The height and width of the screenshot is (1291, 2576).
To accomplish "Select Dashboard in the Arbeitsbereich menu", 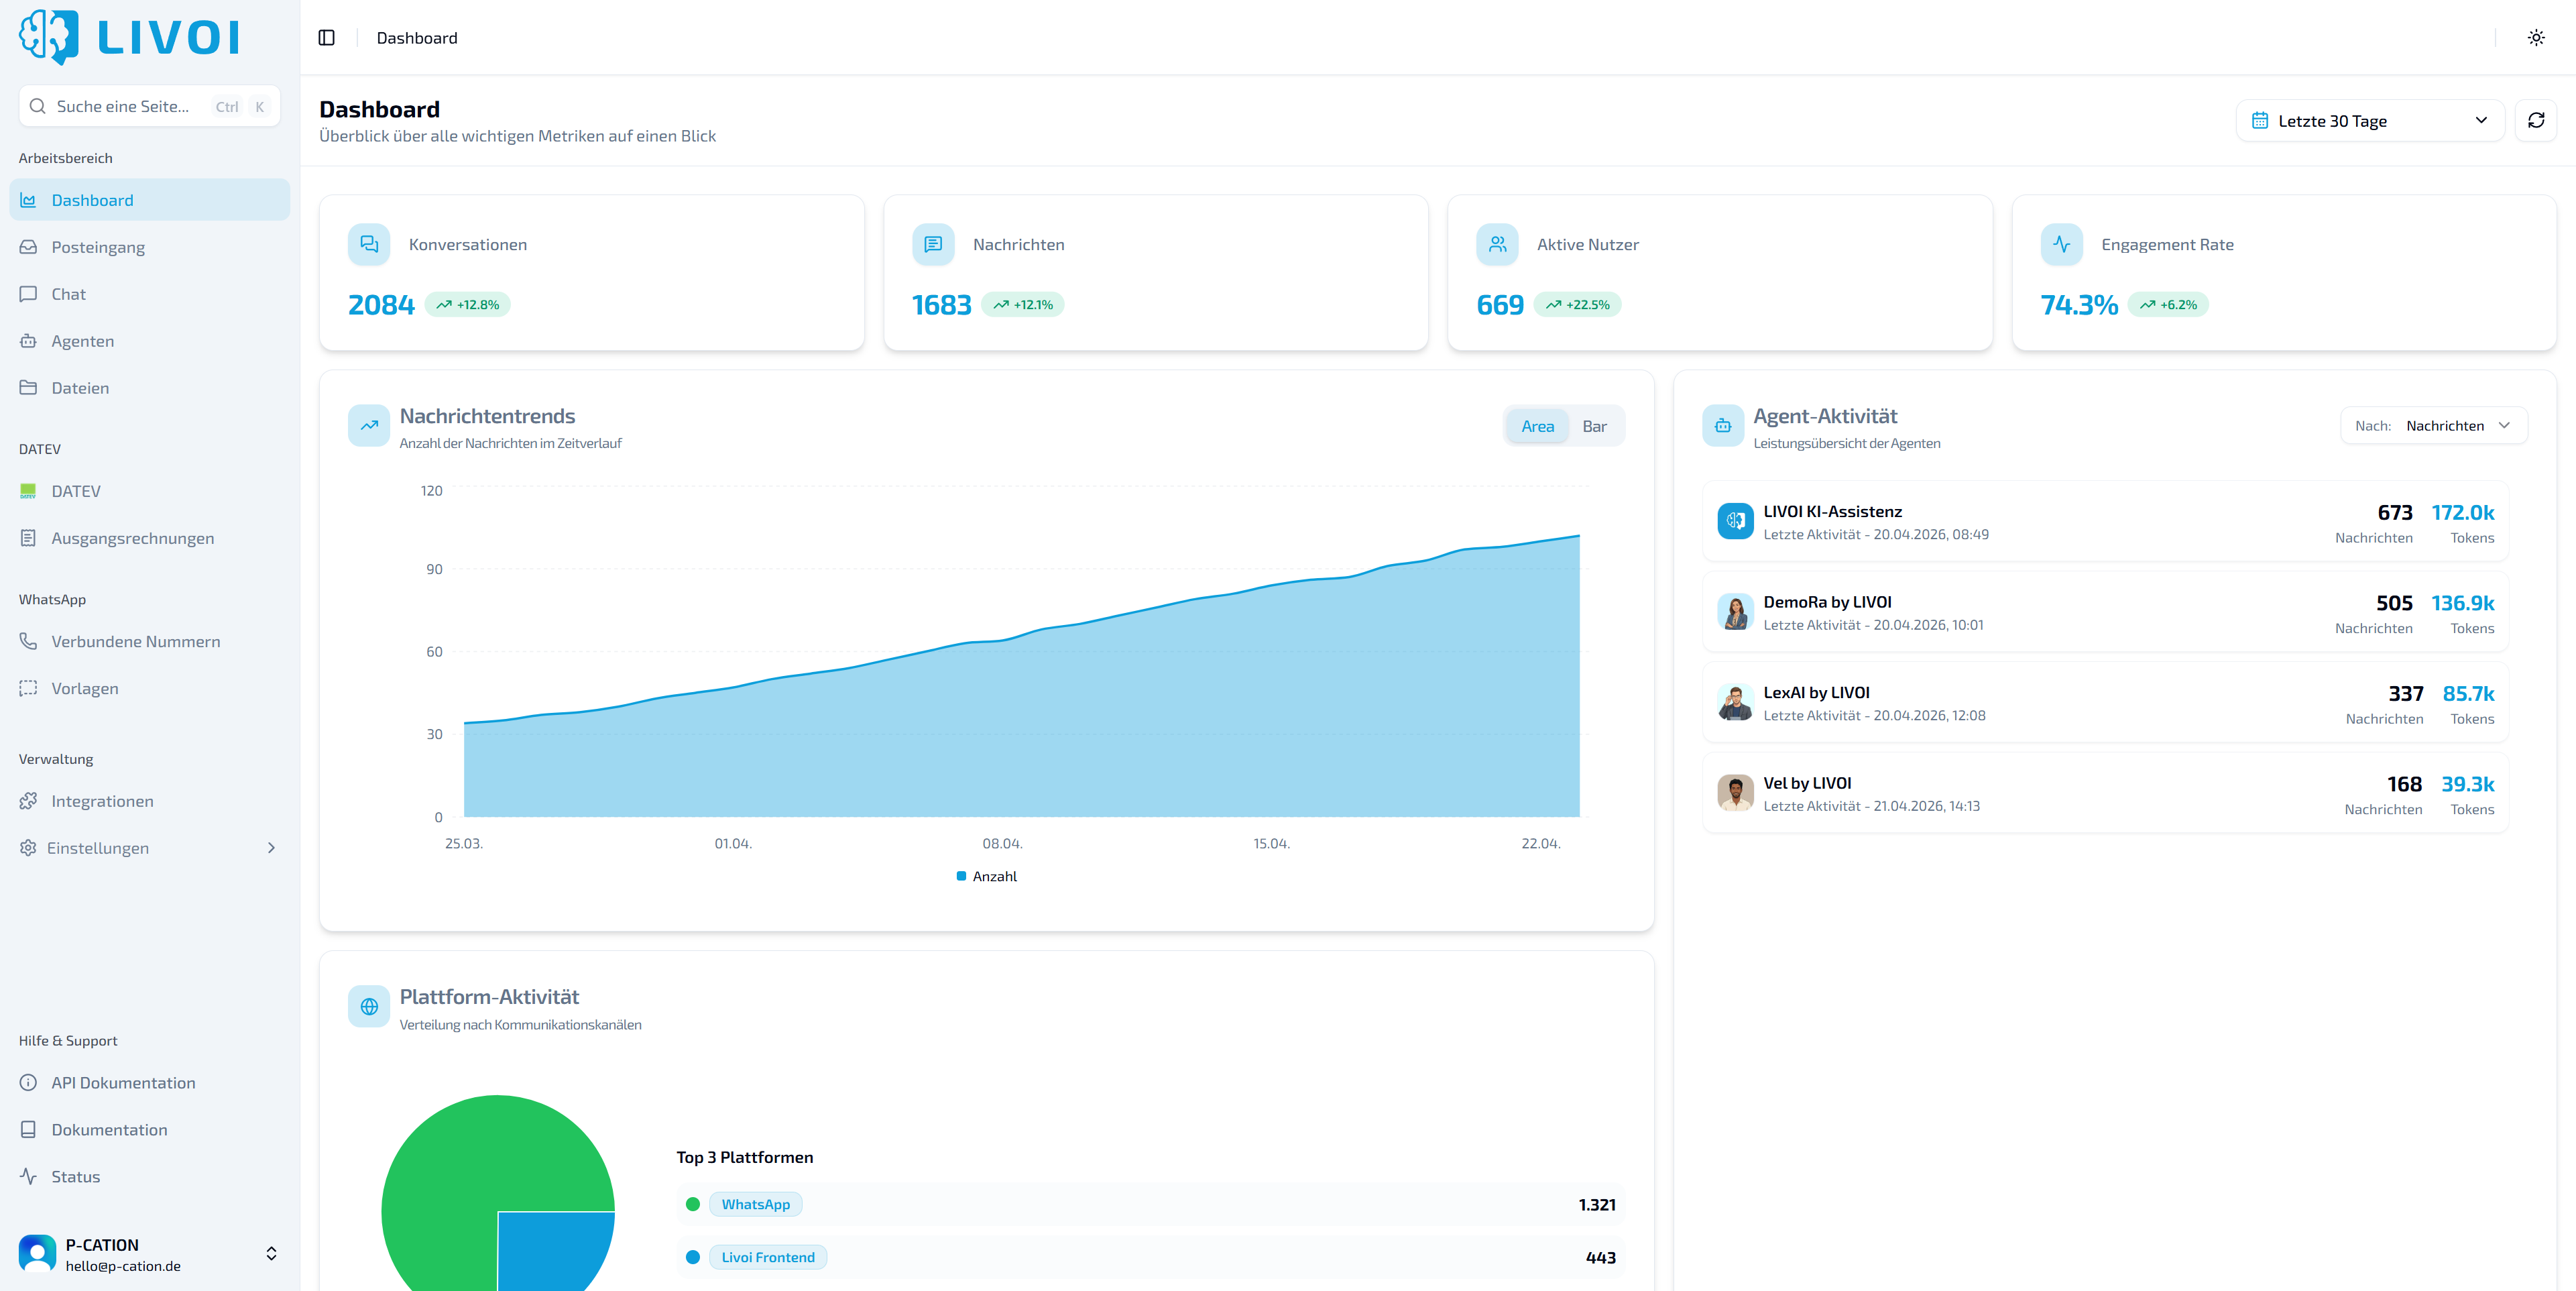I will tap(92, 199).
